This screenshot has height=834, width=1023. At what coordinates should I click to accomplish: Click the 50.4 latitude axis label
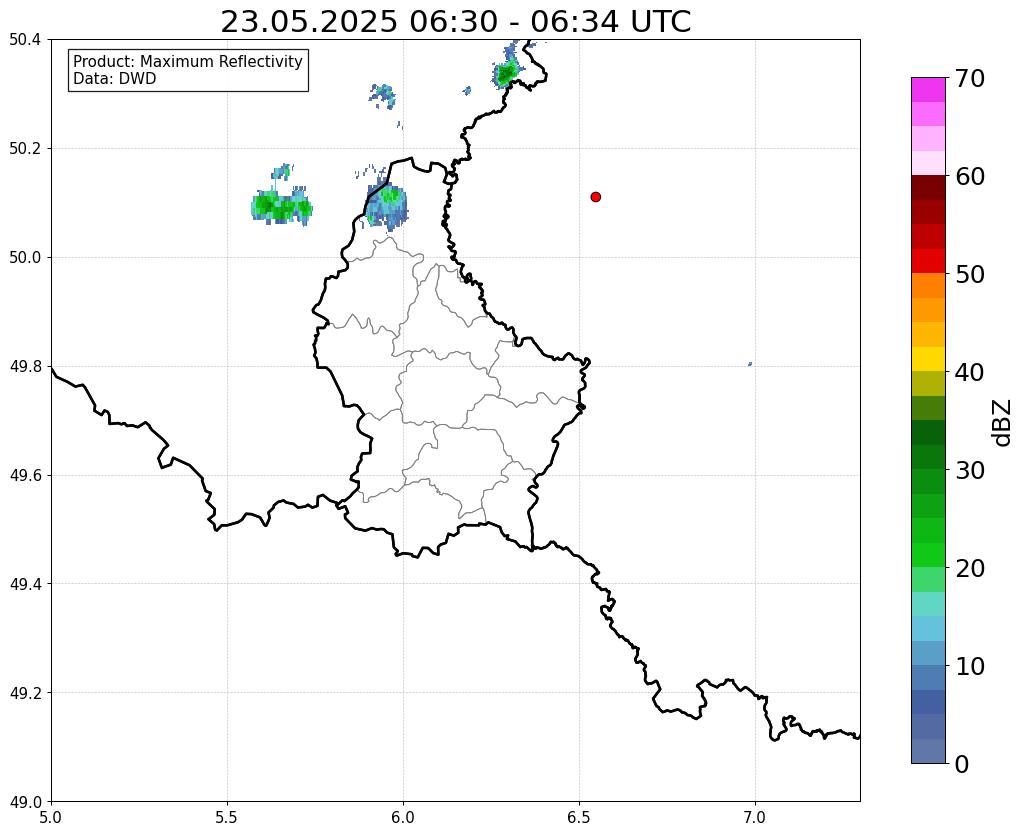25,40
